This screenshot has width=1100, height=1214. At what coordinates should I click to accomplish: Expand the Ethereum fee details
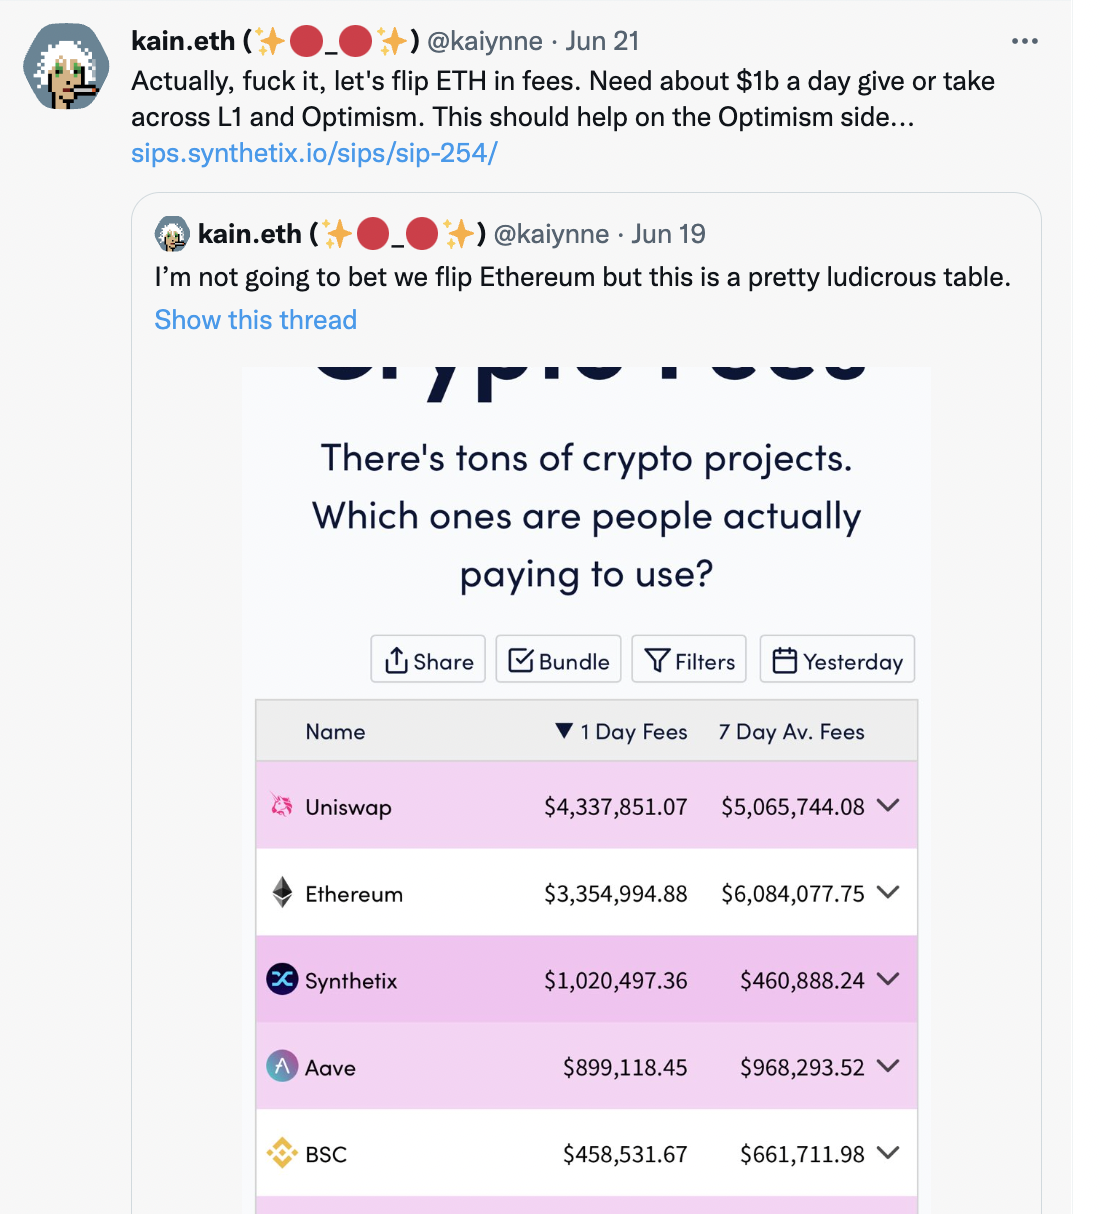pyautogui.click(x=889, y=892)
